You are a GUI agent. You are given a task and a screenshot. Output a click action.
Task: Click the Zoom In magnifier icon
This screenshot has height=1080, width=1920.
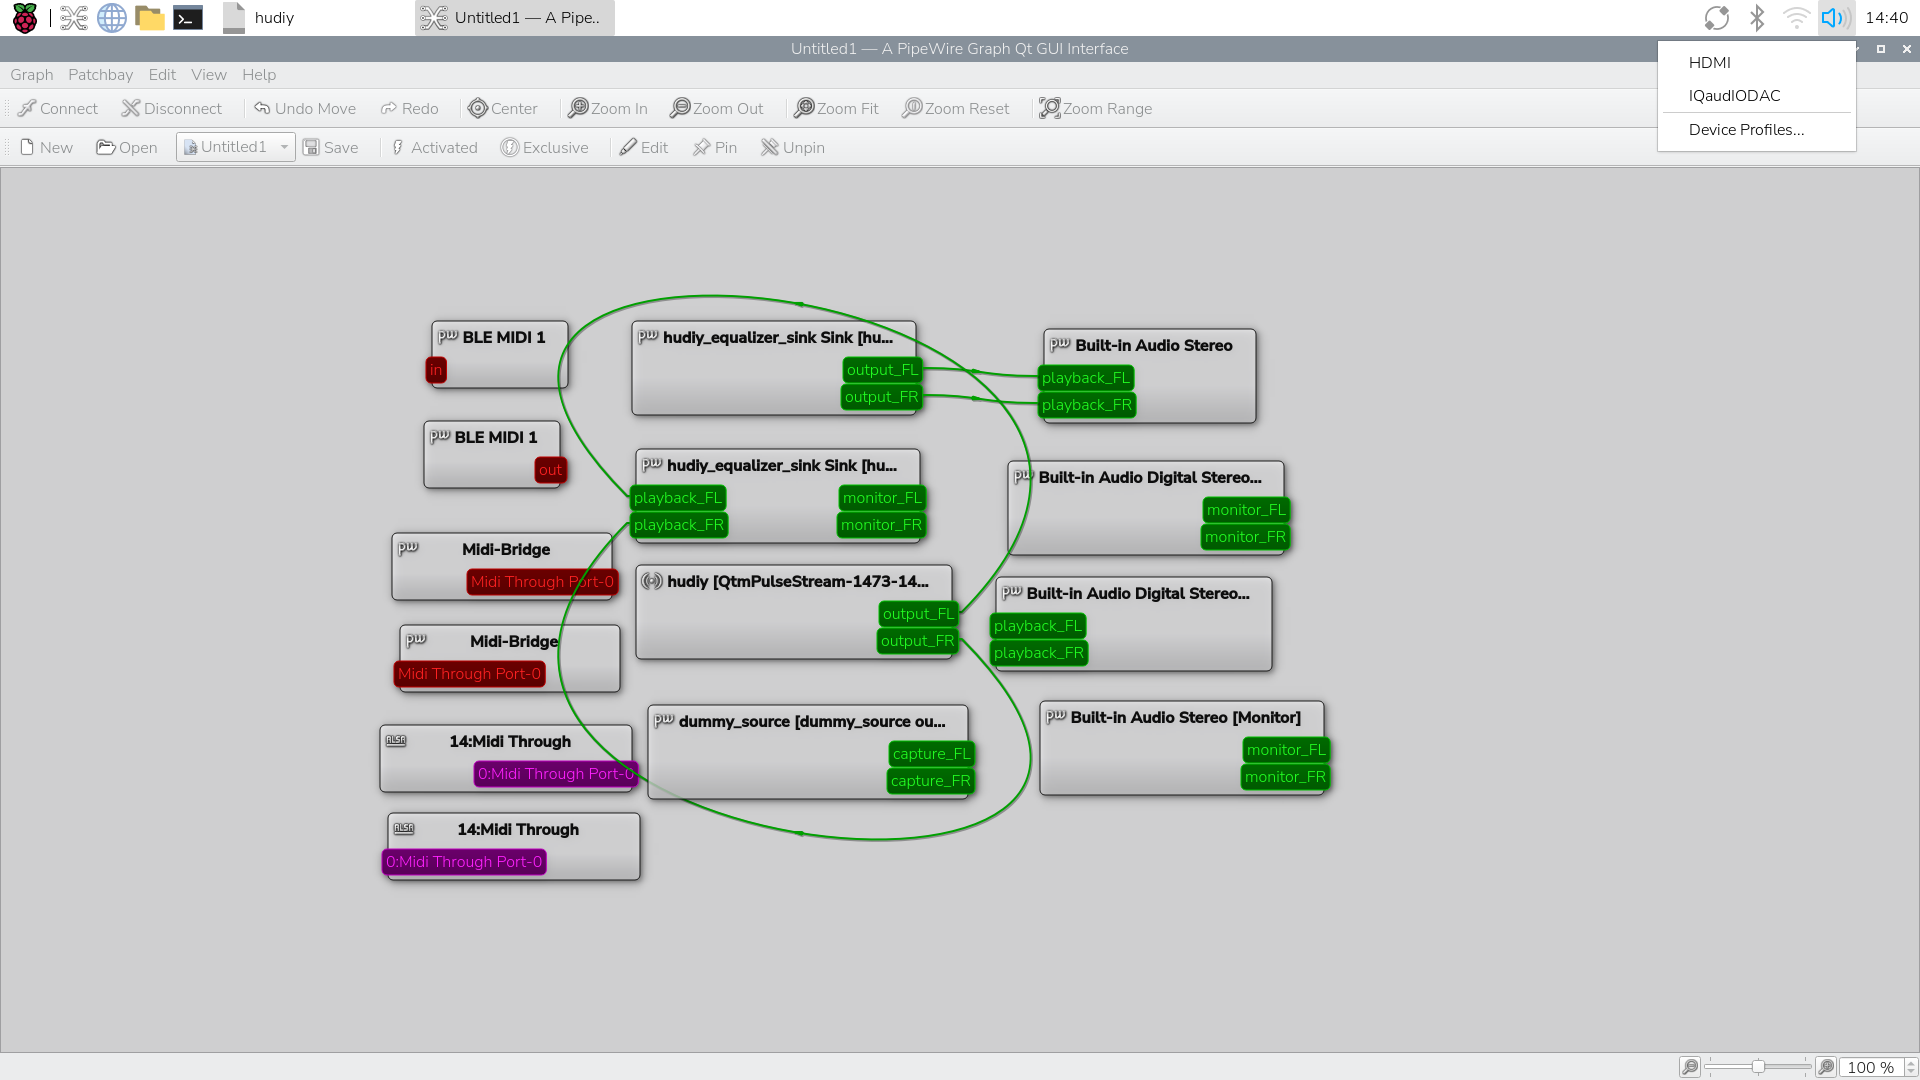click(x=578, y=108)
